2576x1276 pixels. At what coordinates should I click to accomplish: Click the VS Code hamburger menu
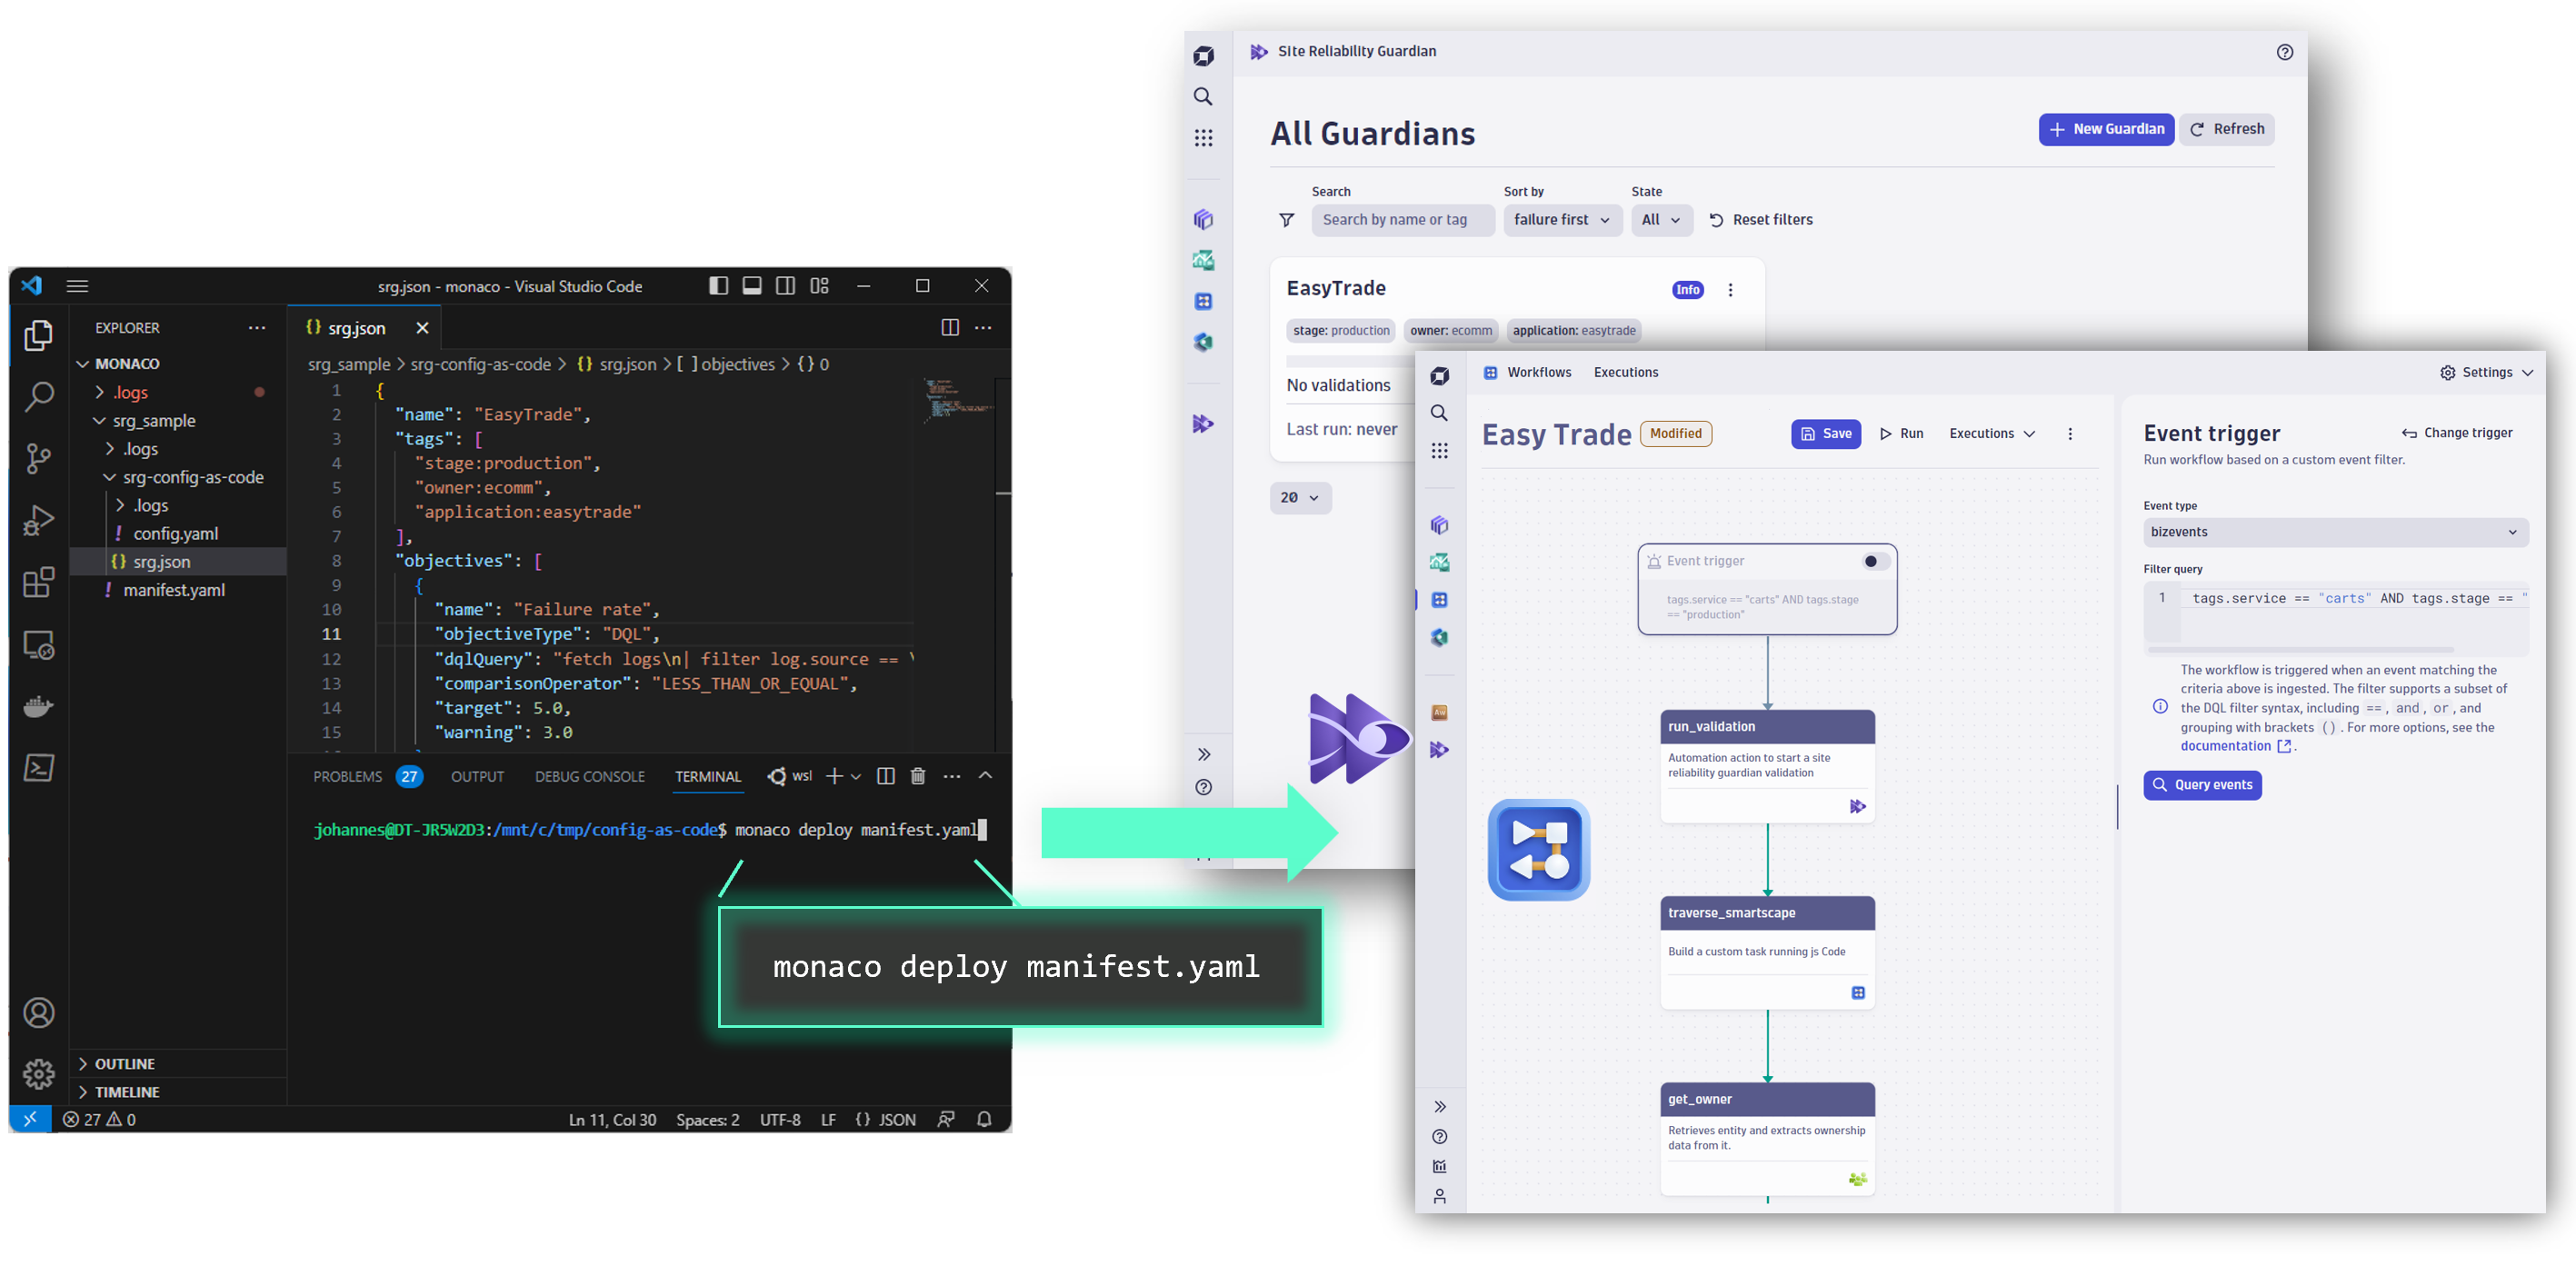[77, 286]
